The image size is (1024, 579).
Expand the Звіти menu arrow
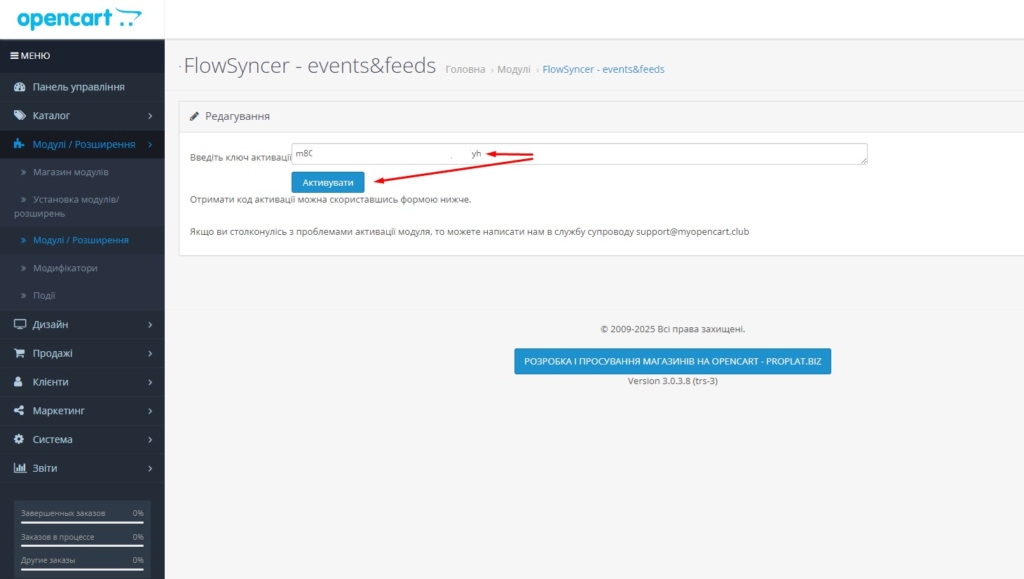tap(149, 468)
